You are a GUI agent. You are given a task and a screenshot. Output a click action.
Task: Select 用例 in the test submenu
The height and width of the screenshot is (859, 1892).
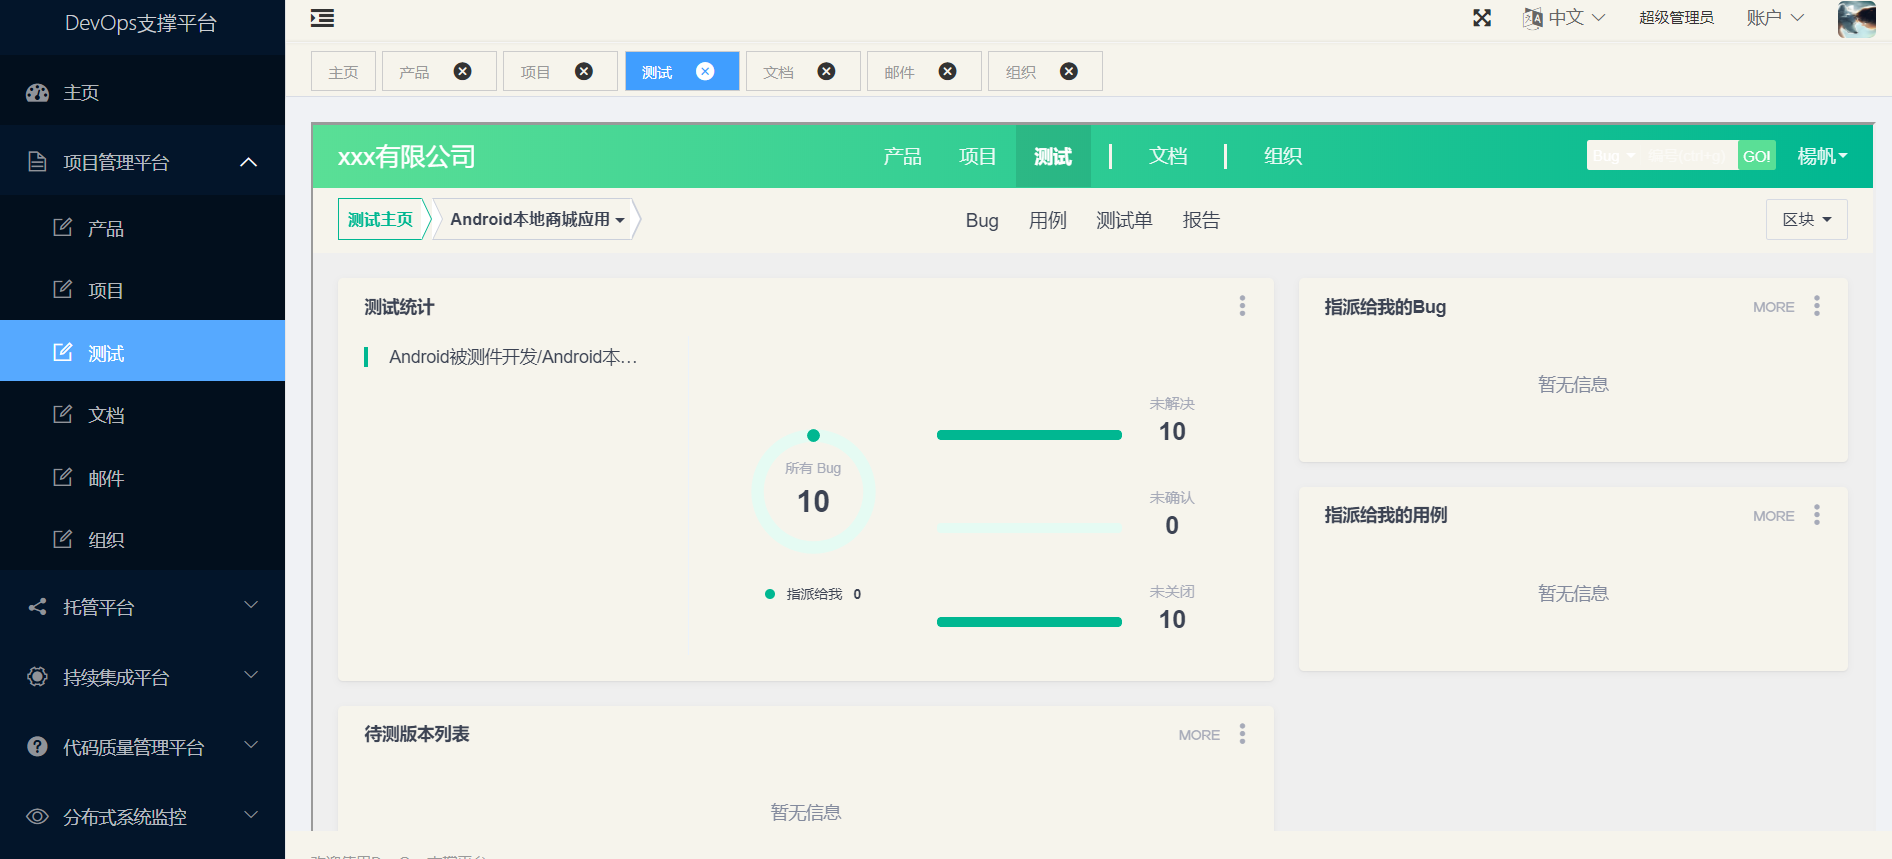1047,221
